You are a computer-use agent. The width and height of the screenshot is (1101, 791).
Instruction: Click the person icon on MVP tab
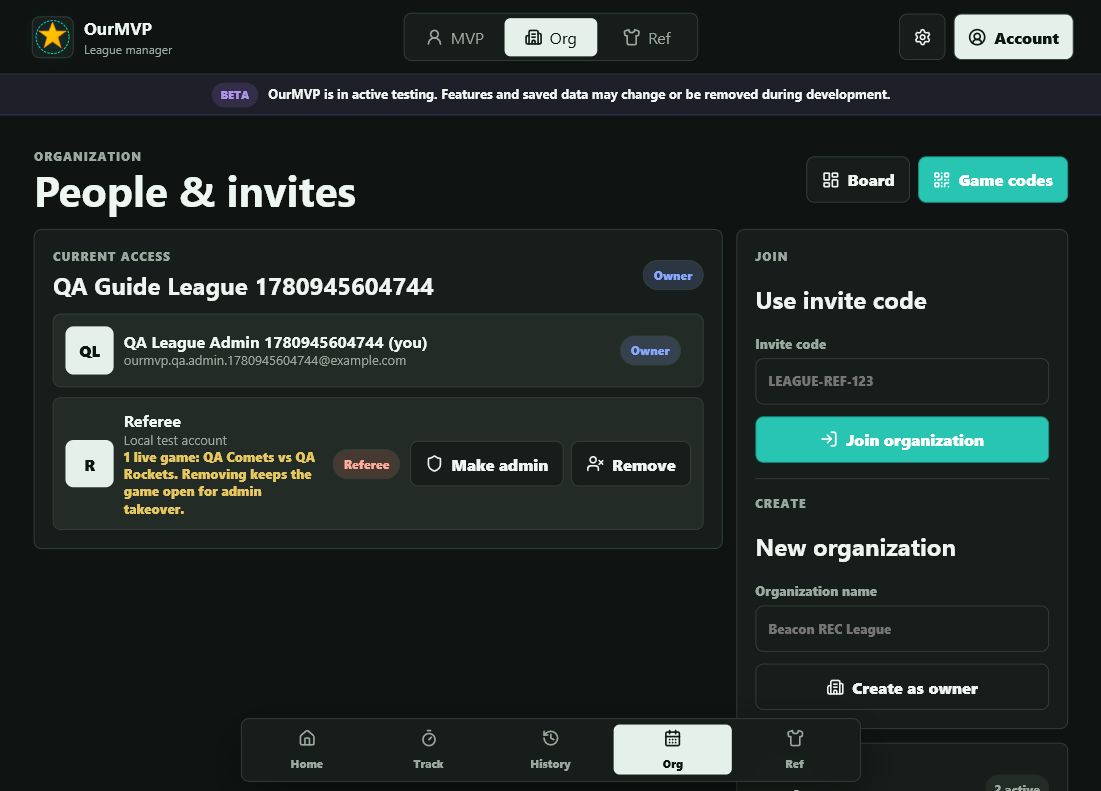[435, 37]
